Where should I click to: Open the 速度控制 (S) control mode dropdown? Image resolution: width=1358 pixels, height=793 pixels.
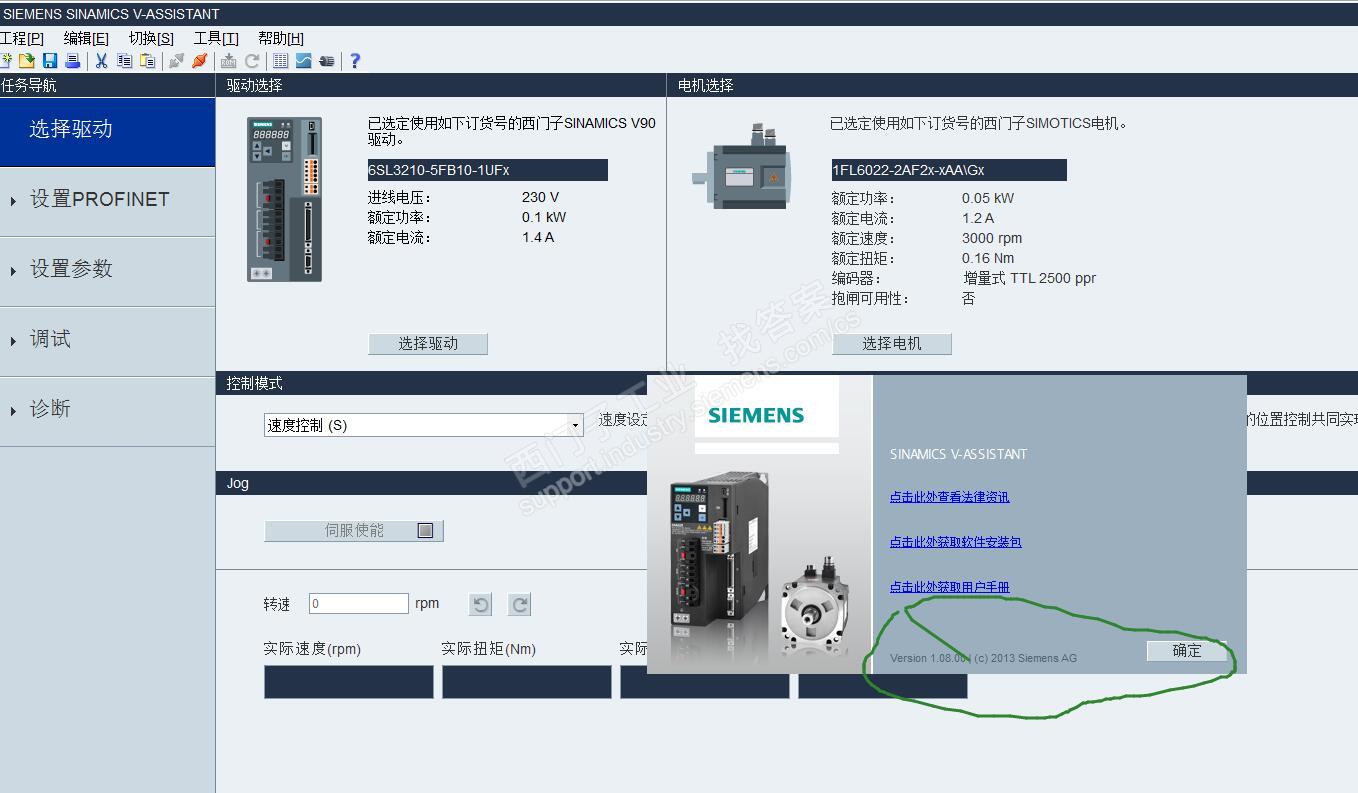[423, 425]
